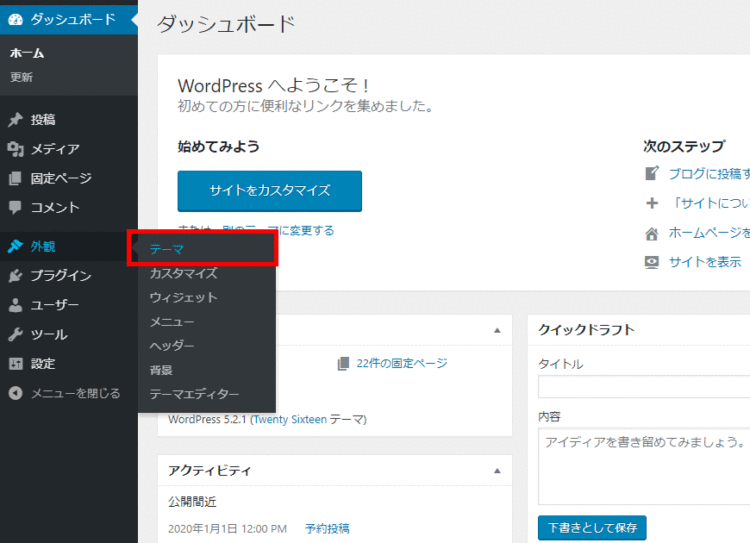Image resolution: width=750 pixels, height=543 pixels.
Task: Open ウィジェット from the submenu
Action: click(x=183, y=297)
